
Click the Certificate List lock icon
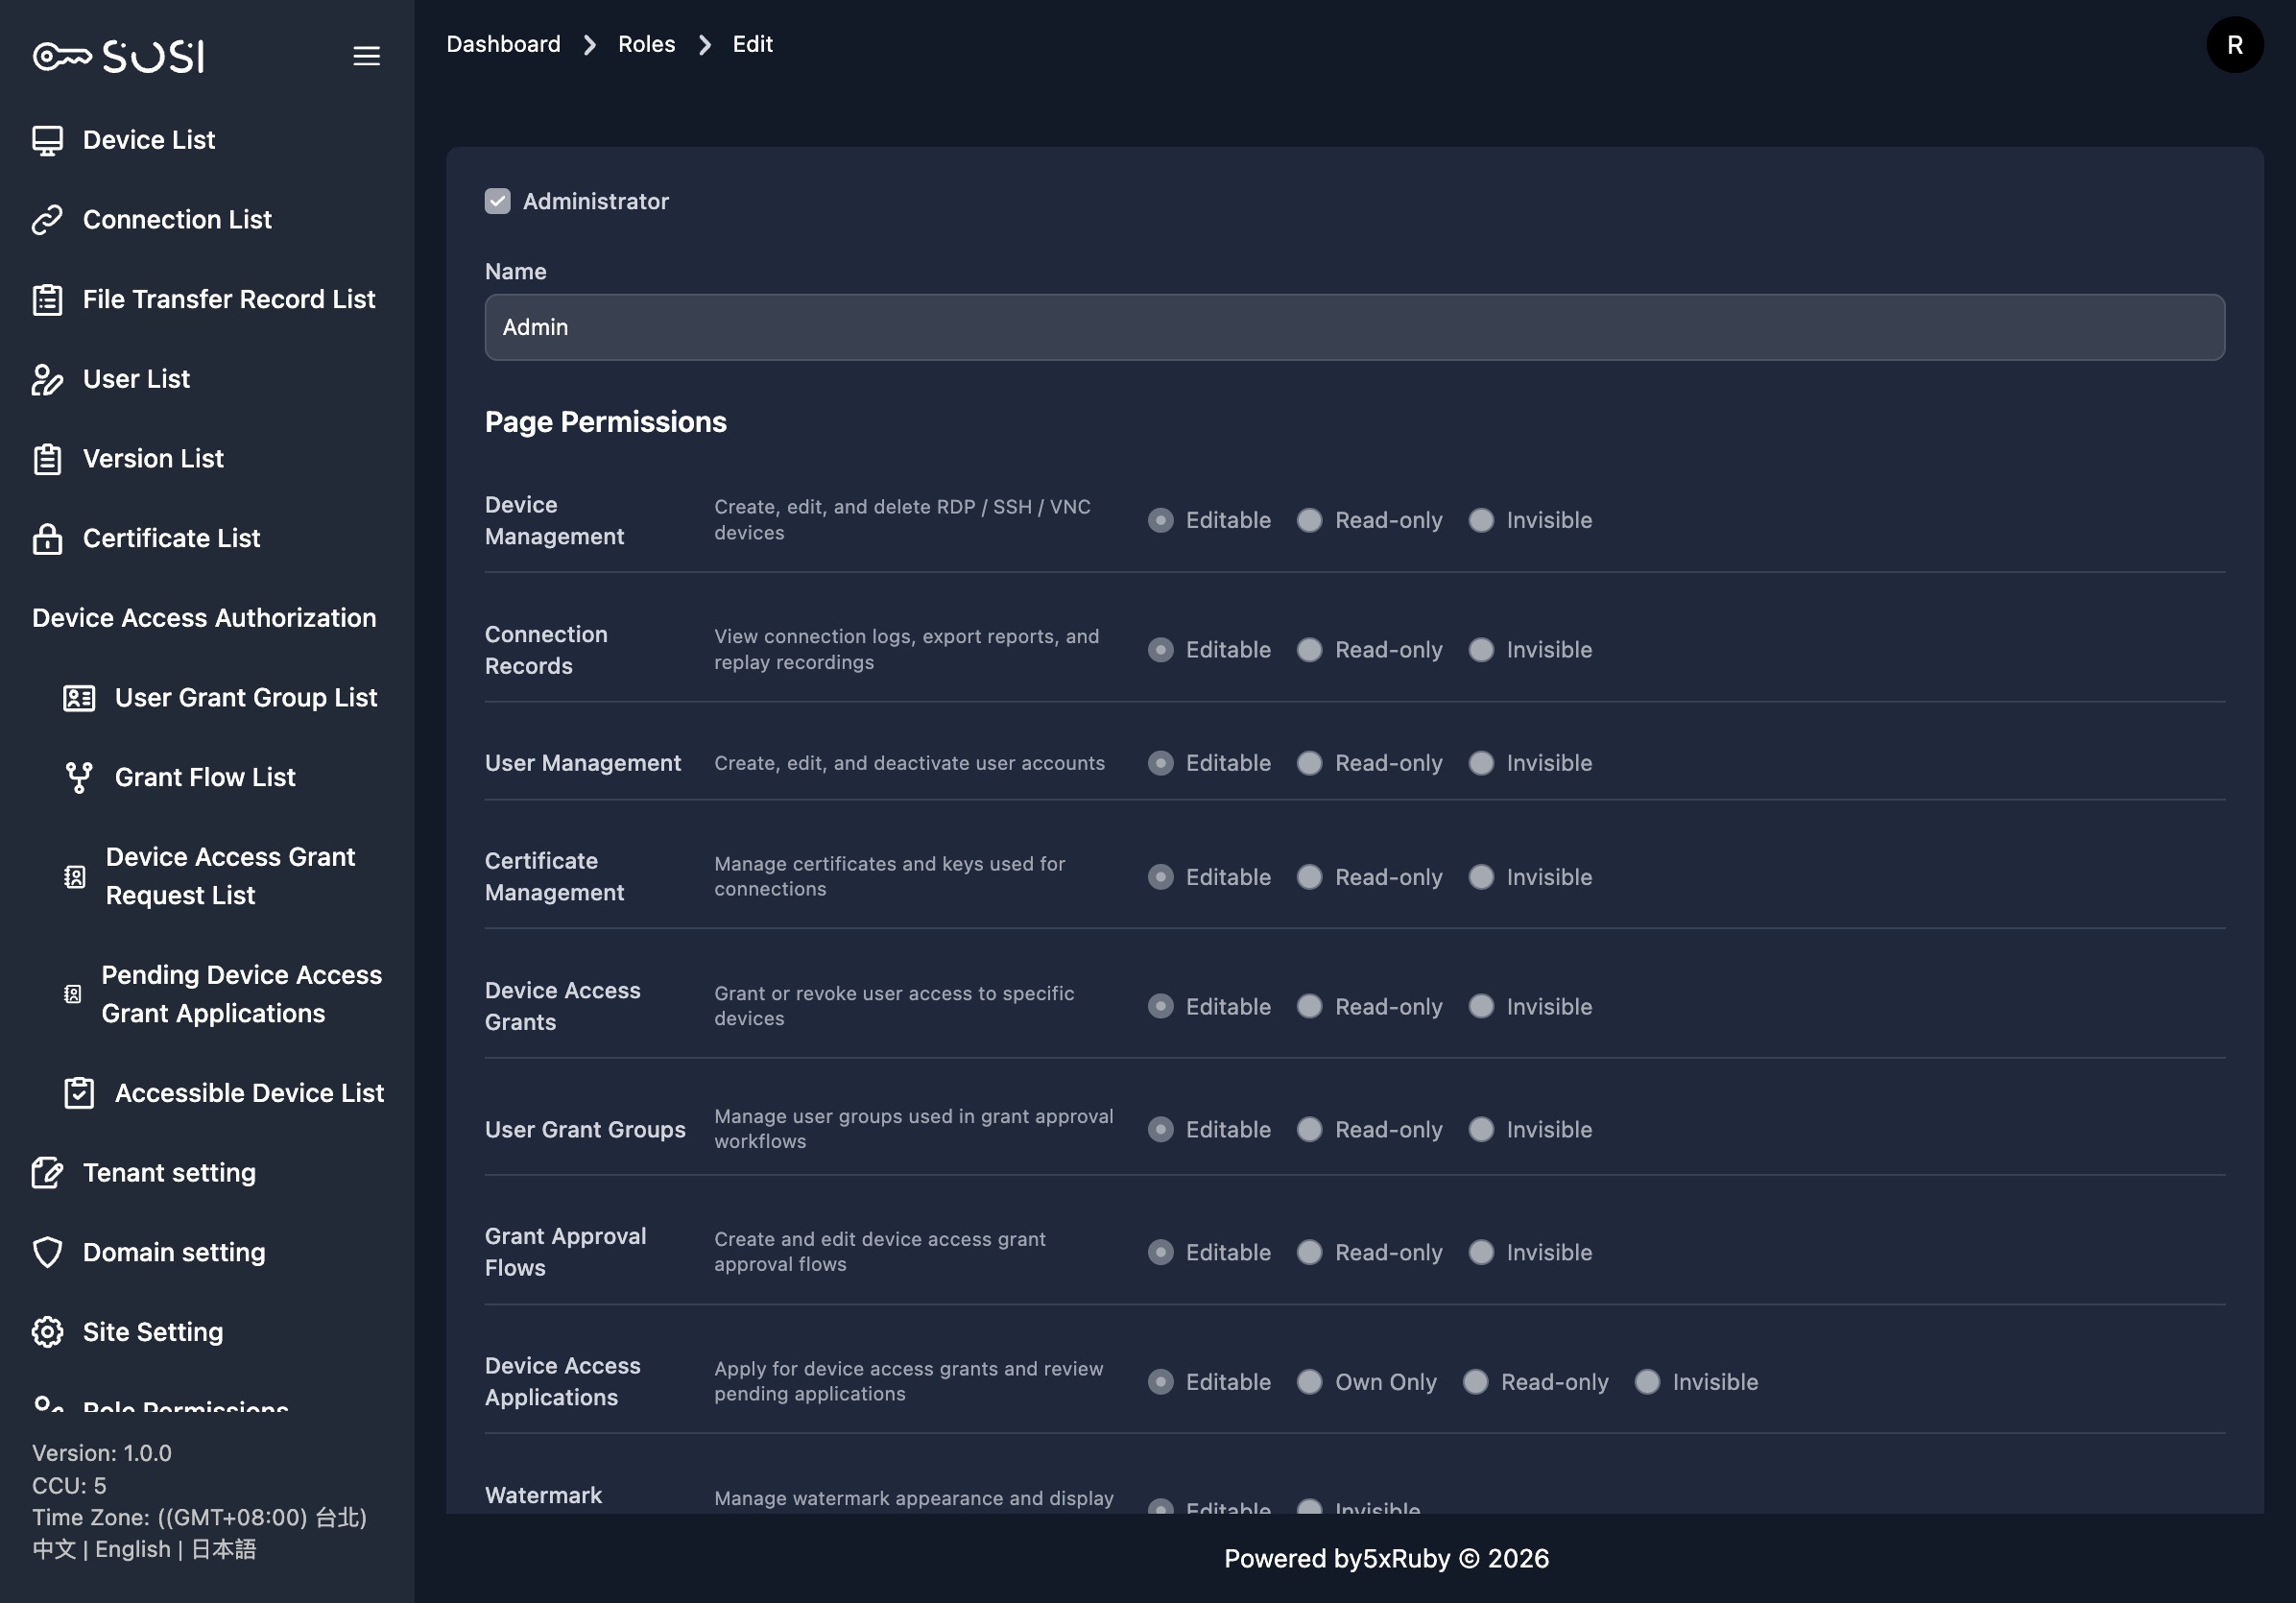[x=47, y=539]
